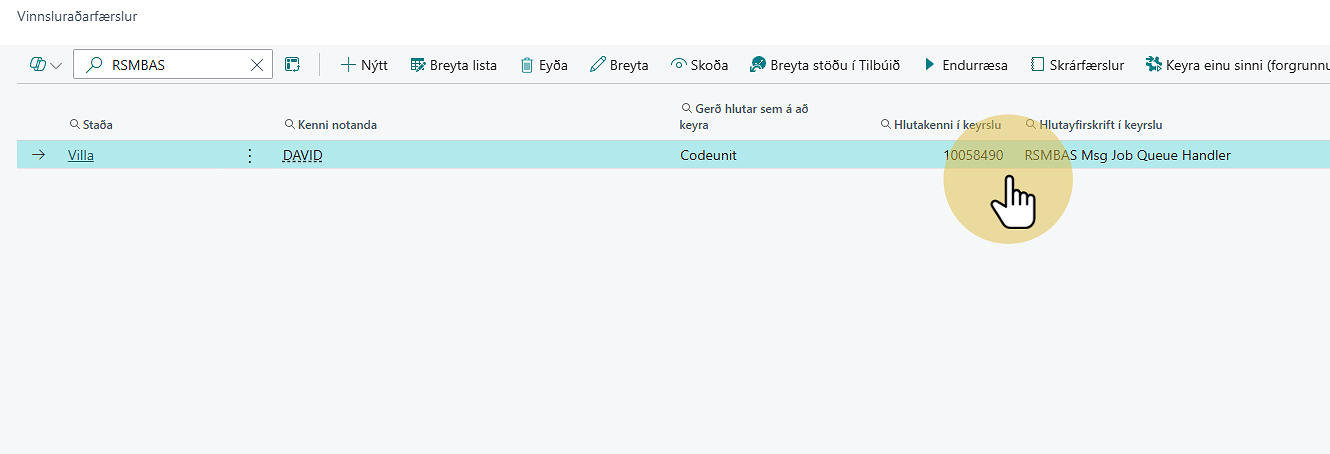Select RSMBAS Msg Job Queue Handler cell
Viewport: 1330px width, 454px height.
pyautogui.click(x=1128, y=155)
